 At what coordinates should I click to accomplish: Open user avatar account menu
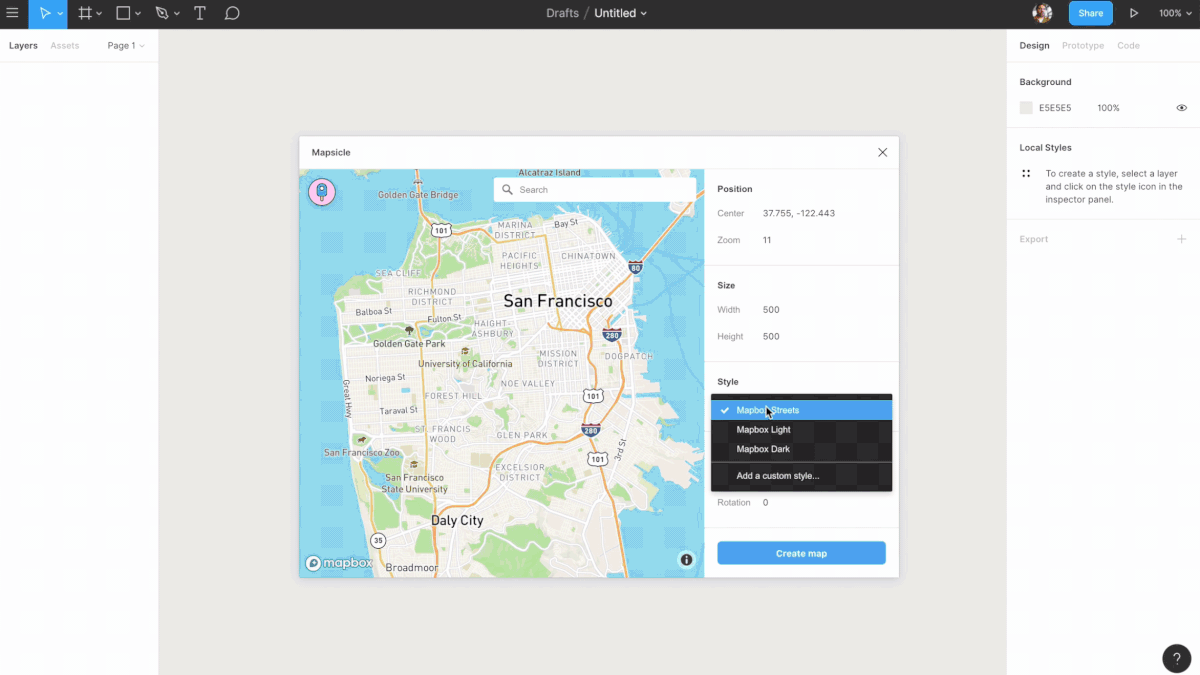tap(1042, 13)
